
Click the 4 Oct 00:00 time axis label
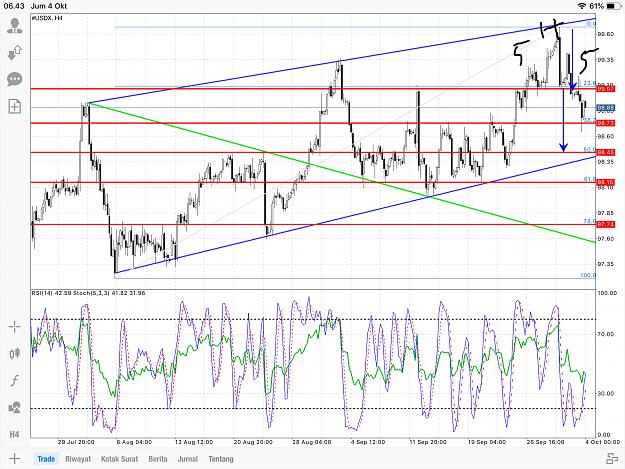(602, 442)
